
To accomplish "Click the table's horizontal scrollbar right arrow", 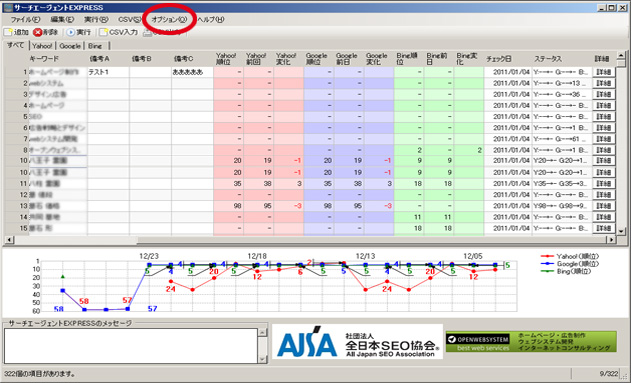I will tap(611, 240).
